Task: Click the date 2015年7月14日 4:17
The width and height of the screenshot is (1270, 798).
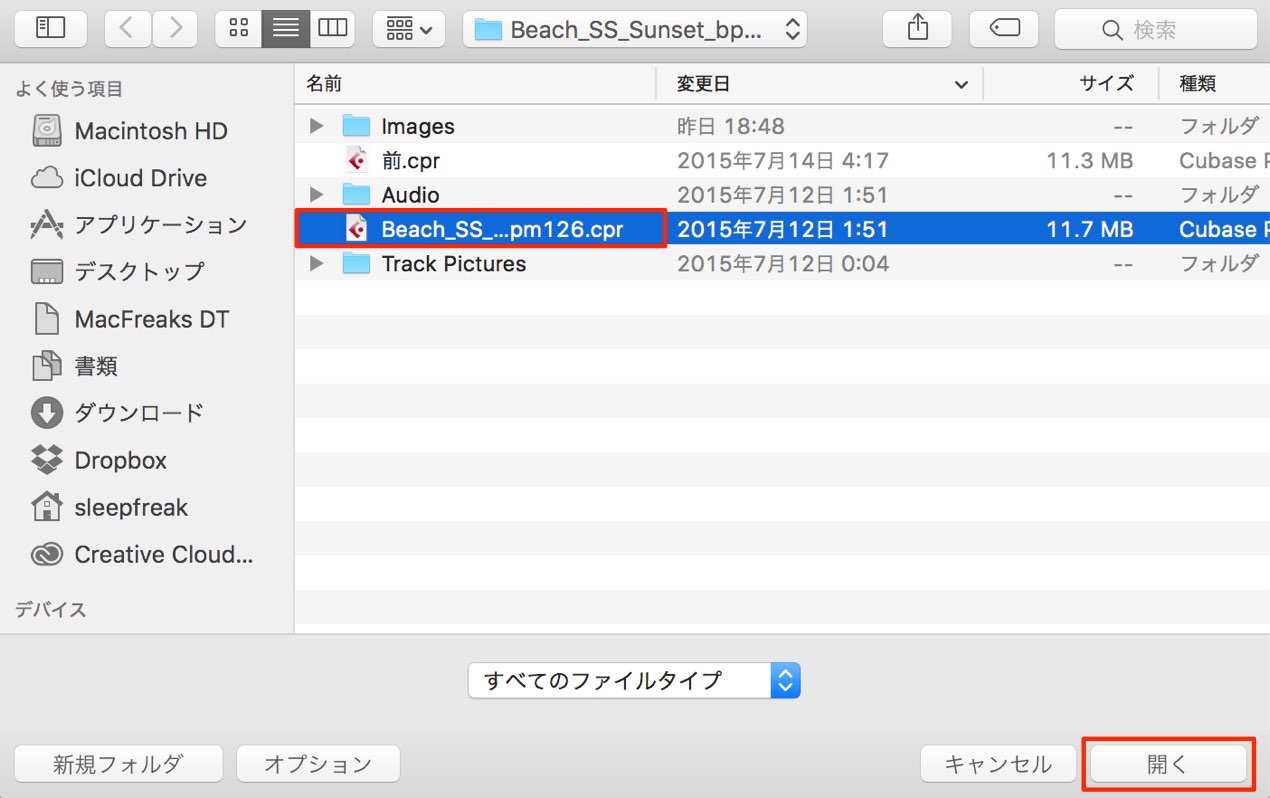Action: pos(783,160)
